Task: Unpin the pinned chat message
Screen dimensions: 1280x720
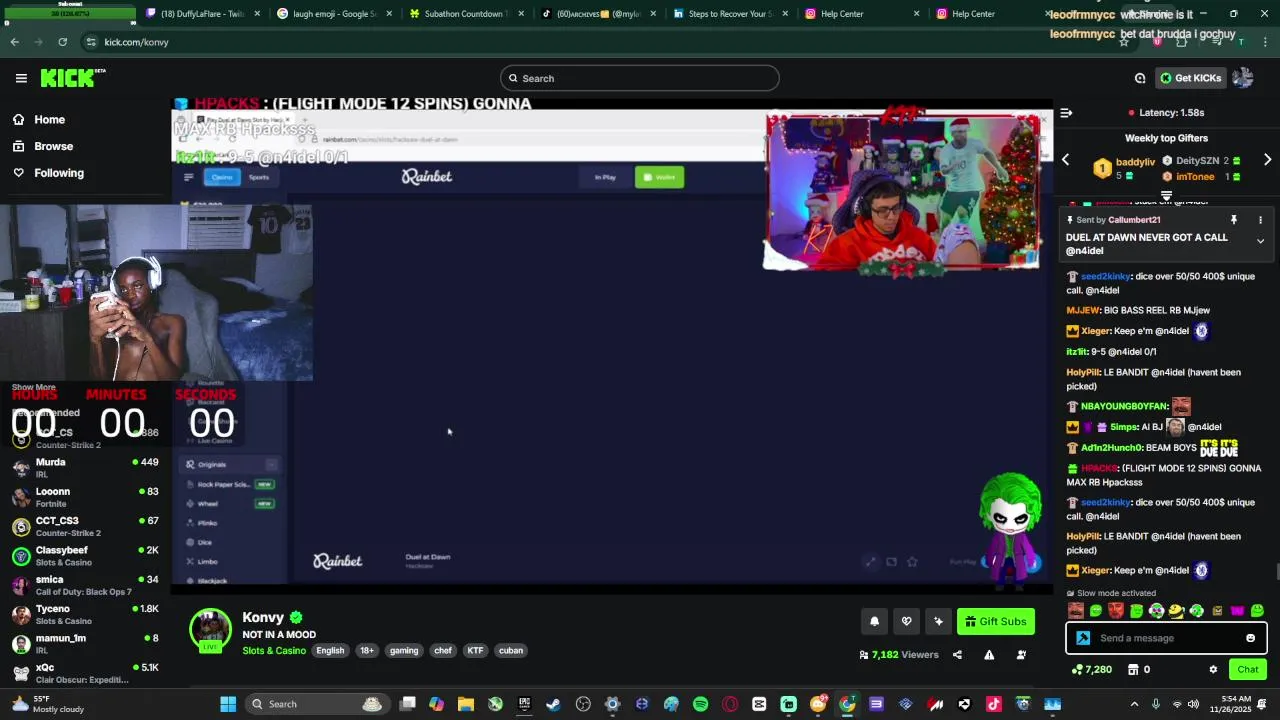Action: (1234, 220)
